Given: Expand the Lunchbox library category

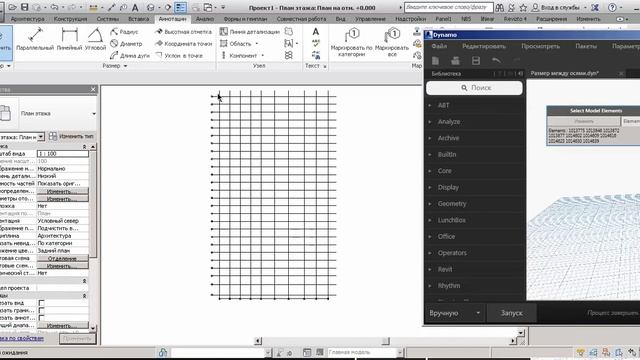Looking at the screenshot, I should coord(451,220).
